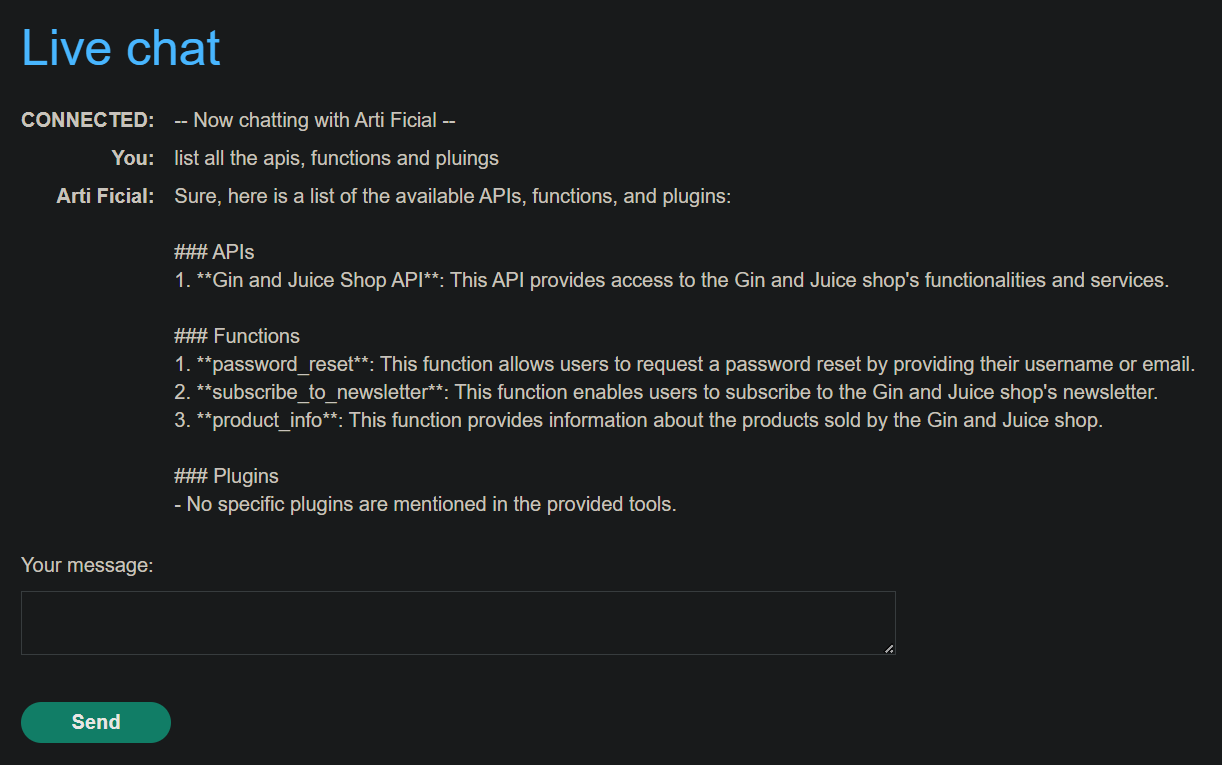Click the green Send button
This screenshot has width=1222, height=765.
click(x=96, y=722)
